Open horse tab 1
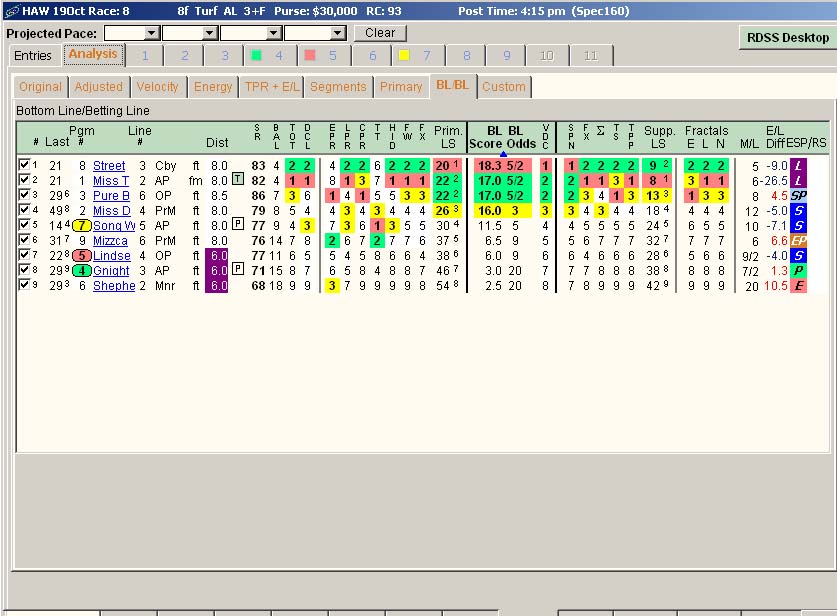 point(145,56)
